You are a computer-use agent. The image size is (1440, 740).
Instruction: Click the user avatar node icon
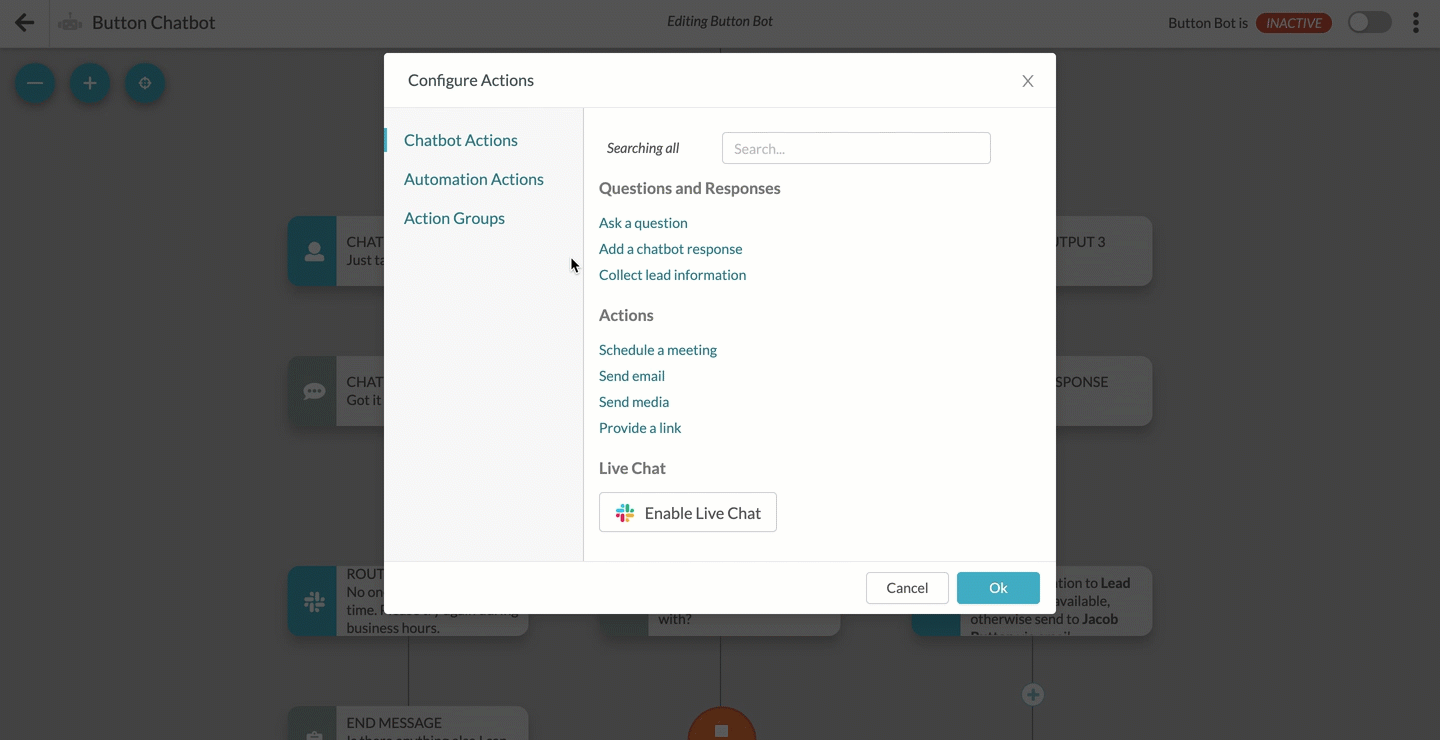(x=314, y=251)
